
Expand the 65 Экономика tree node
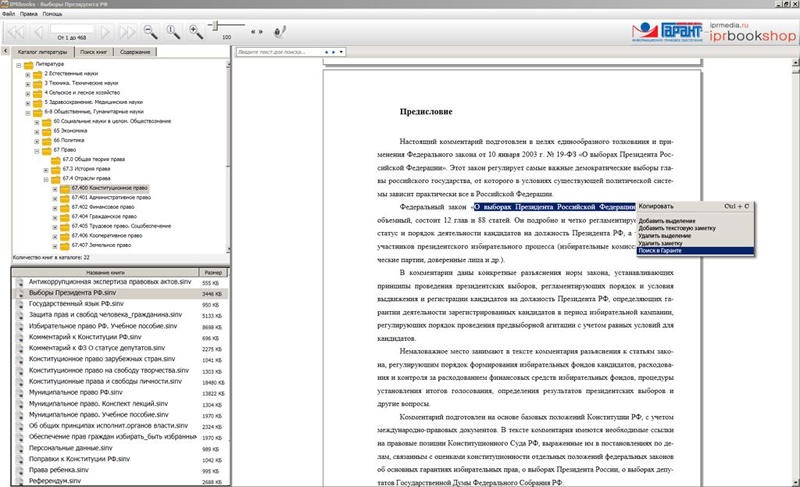pos(36,130)
